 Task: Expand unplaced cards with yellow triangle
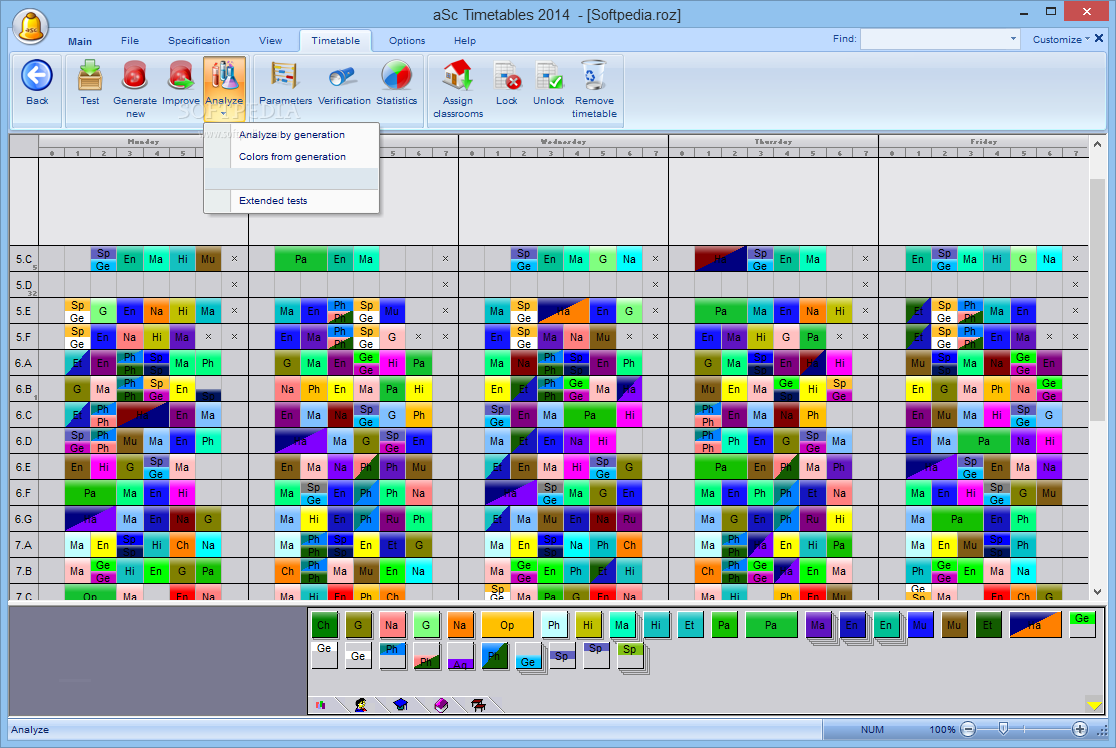1095,705
